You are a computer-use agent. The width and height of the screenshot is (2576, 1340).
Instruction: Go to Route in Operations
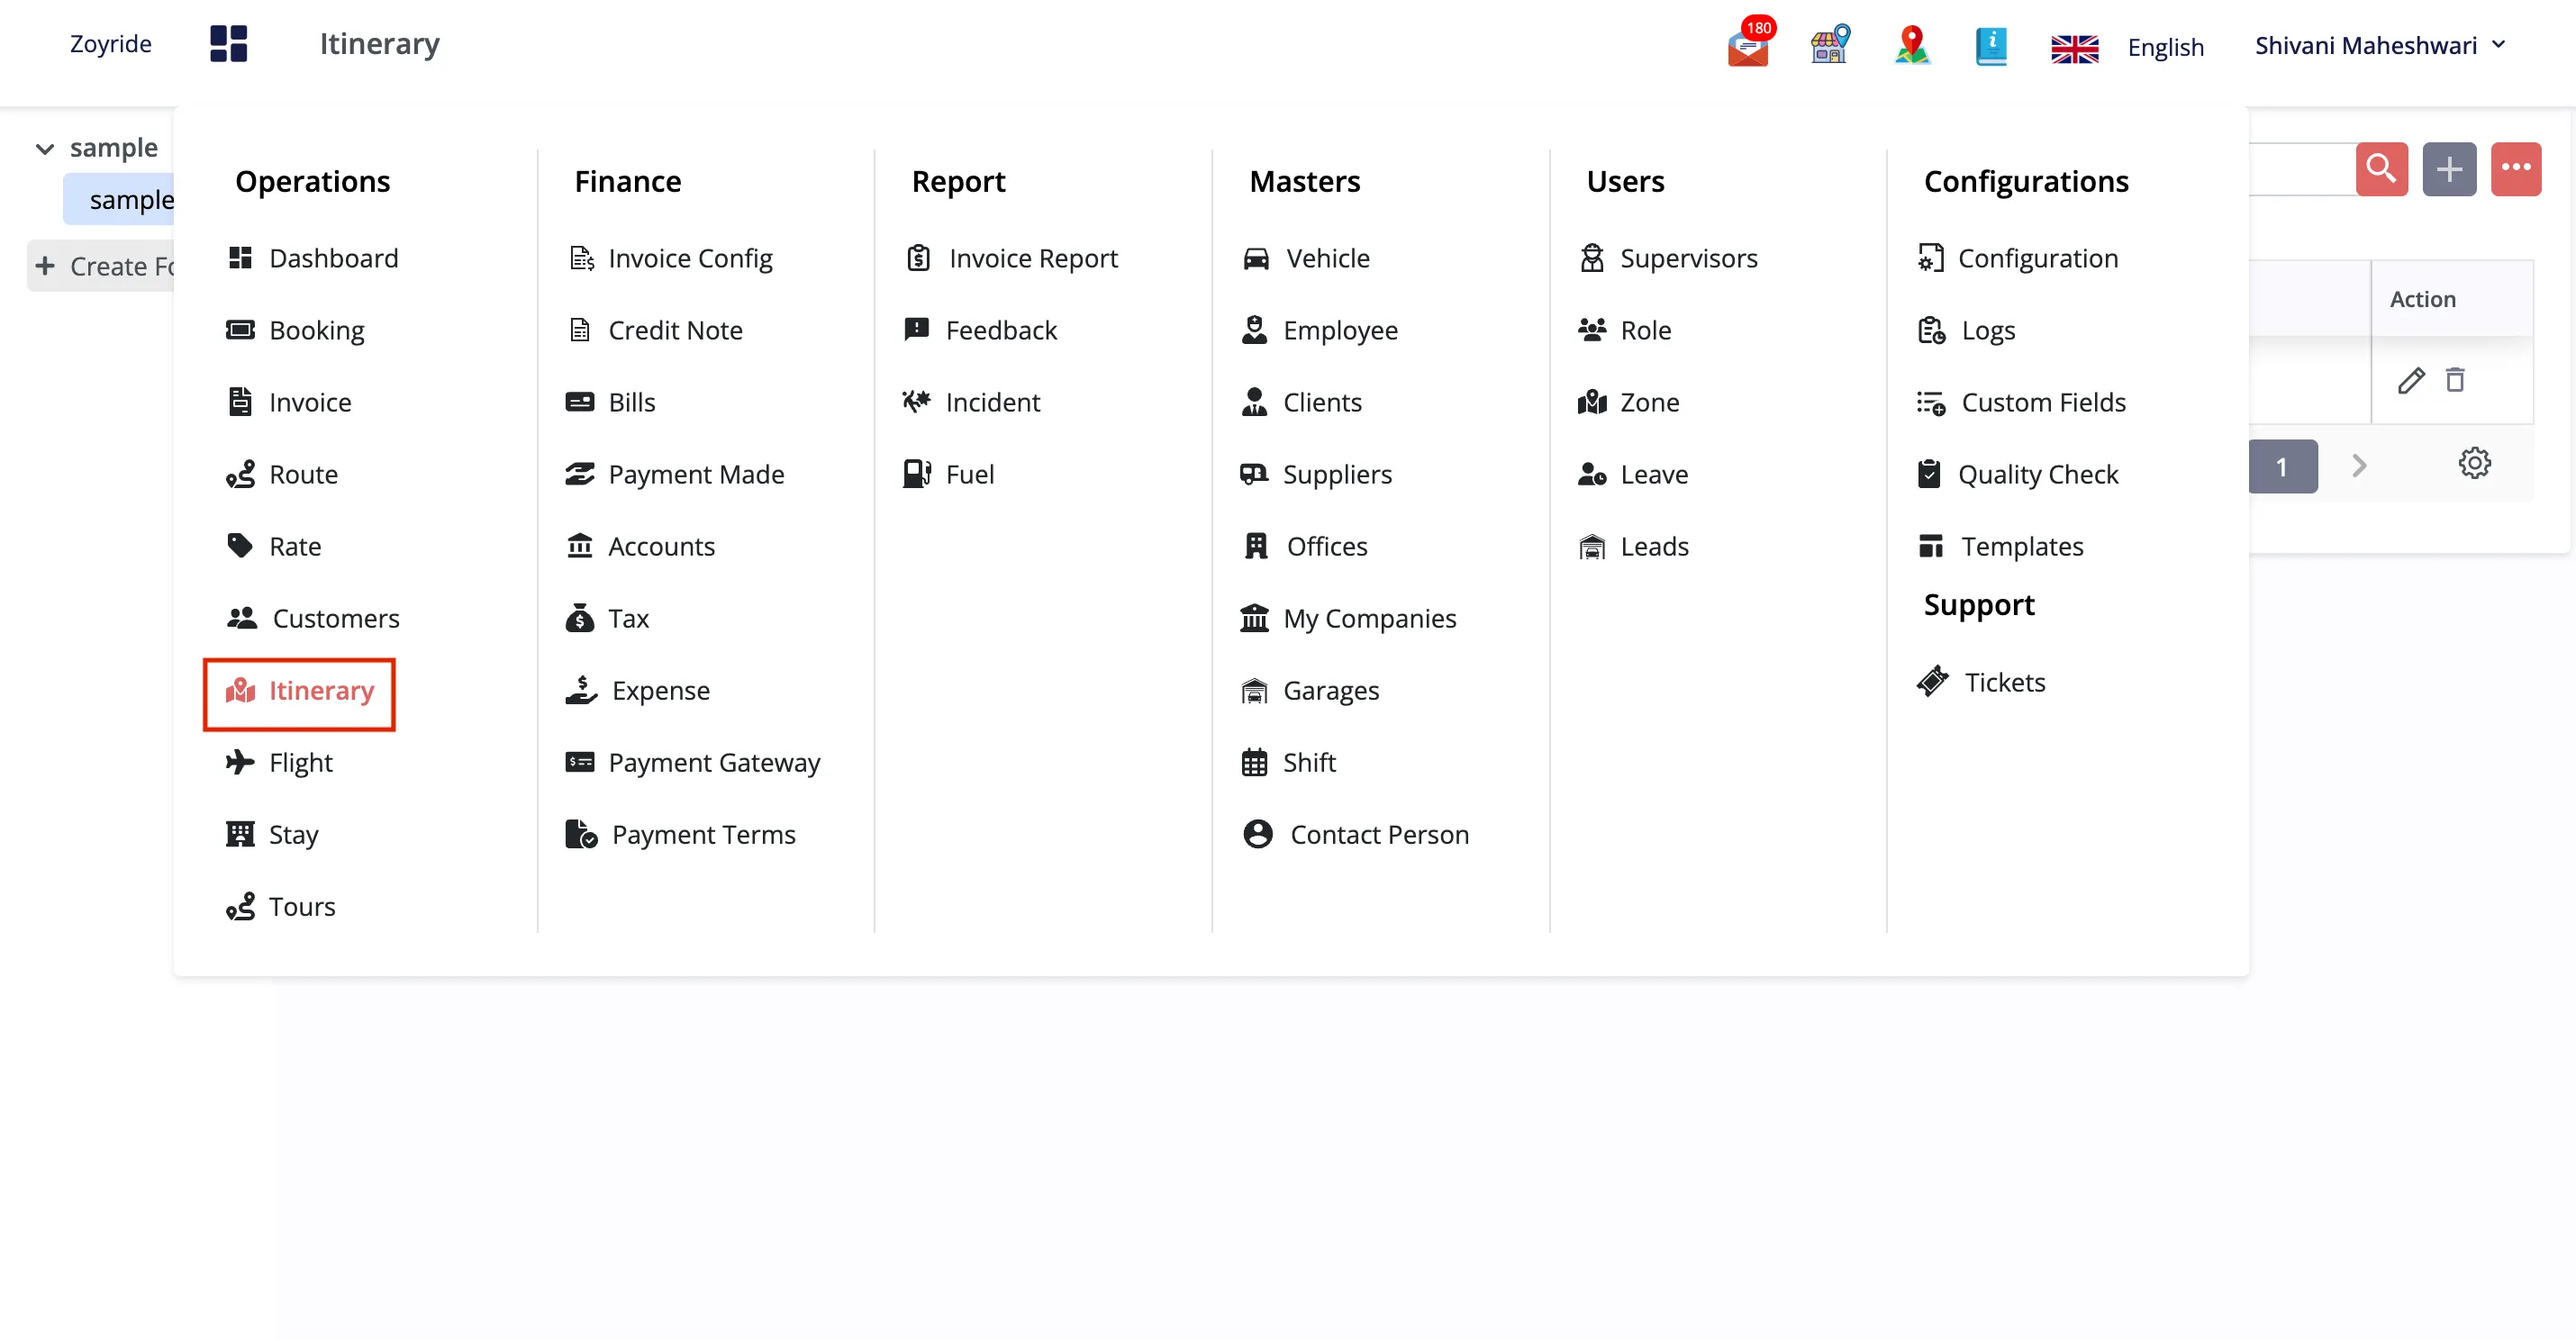coord(283,474)
